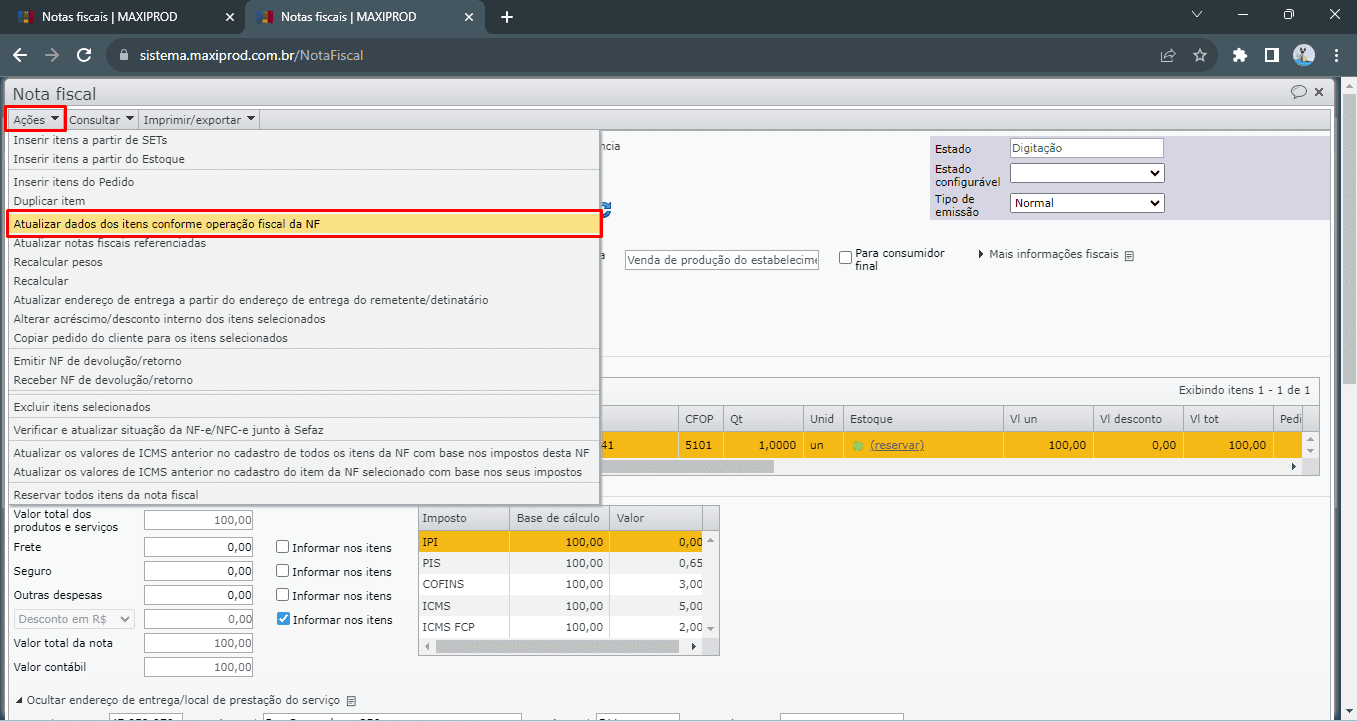Bookmark this page using the star icon

point(1200,55)
